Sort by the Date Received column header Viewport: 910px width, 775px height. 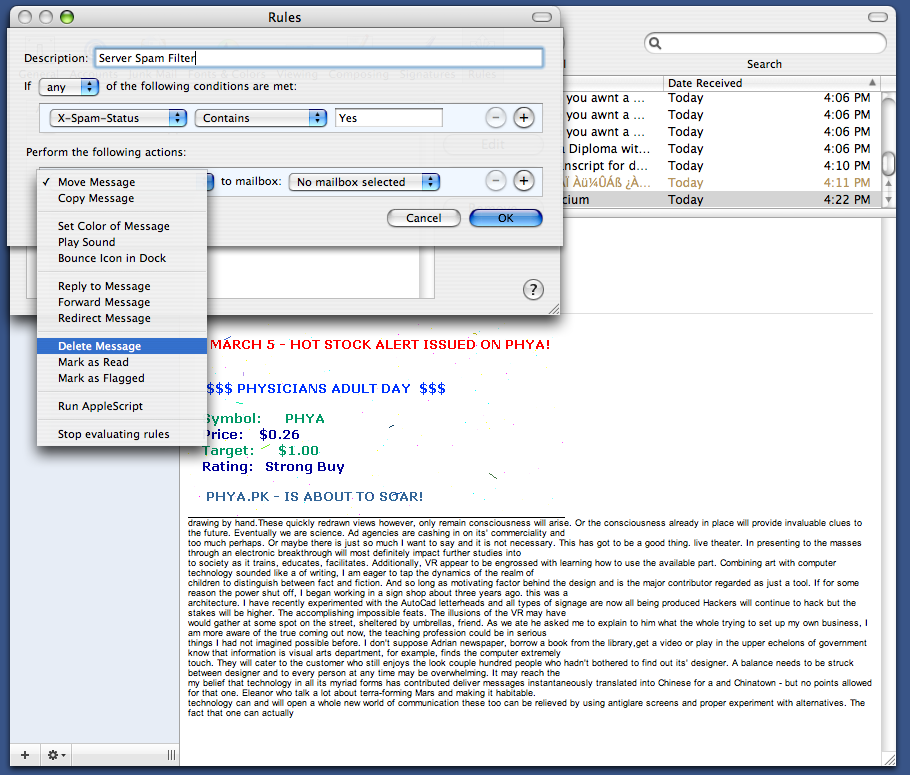coord(770,83)
